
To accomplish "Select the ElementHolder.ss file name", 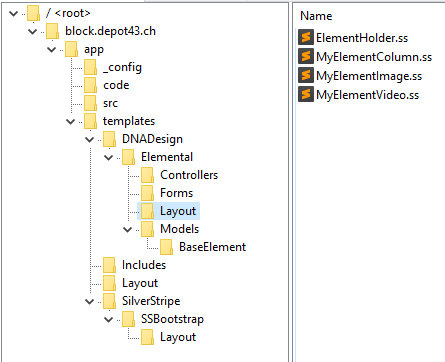I will pos(362,38).
